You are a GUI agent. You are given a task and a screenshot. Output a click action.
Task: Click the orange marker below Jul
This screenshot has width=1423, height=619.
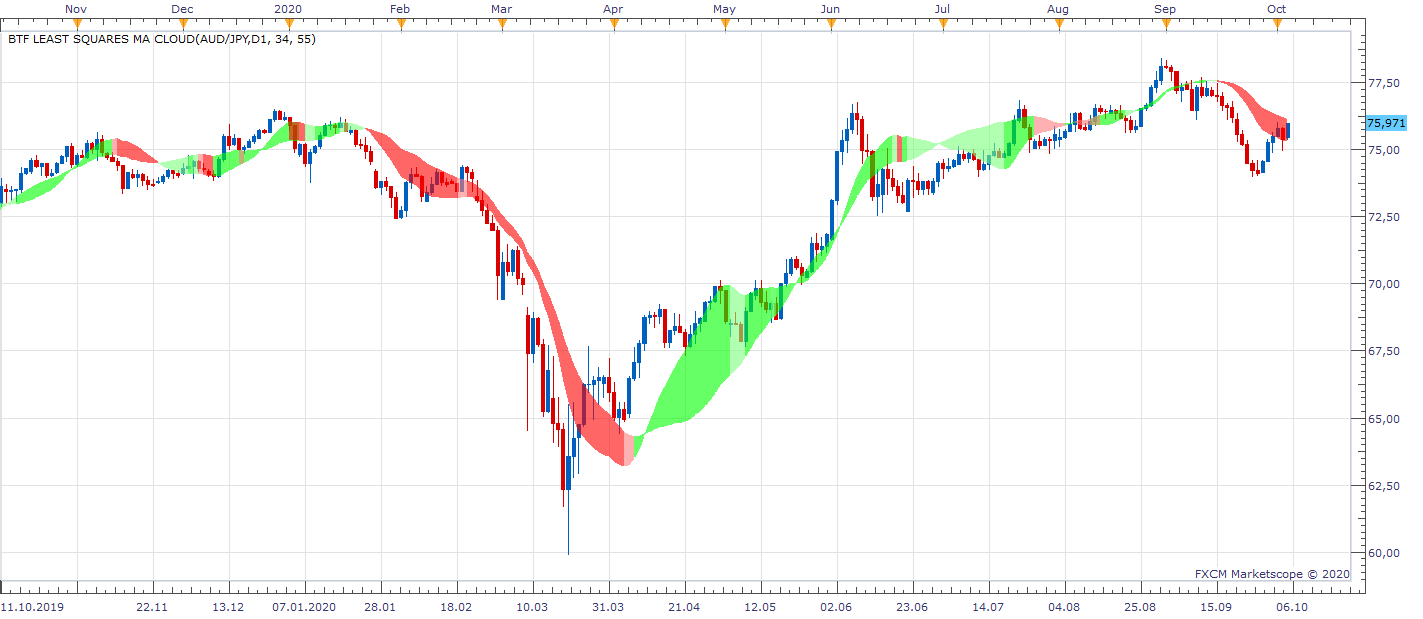point(942,24)
